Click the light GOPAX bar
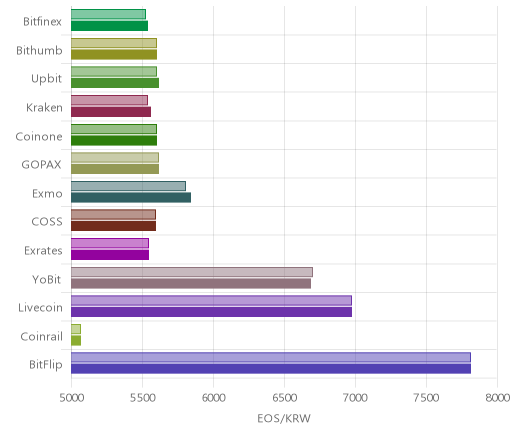This screenshot has height=436, width=512. 115,157
